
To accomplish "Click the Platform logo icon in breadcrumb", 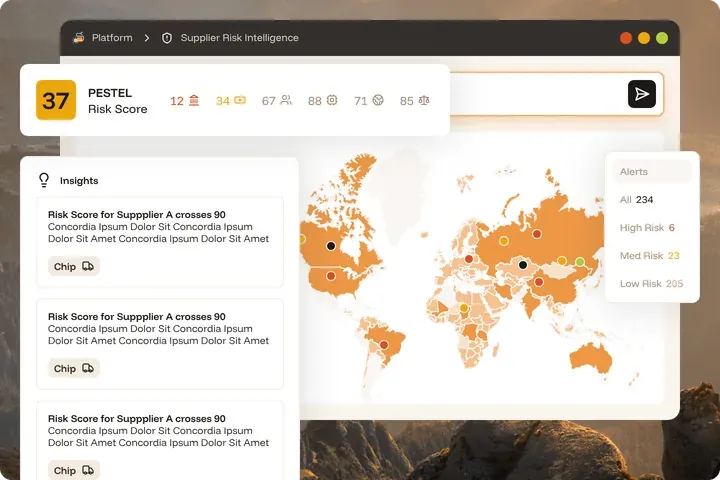I will (x=79, y=38).
